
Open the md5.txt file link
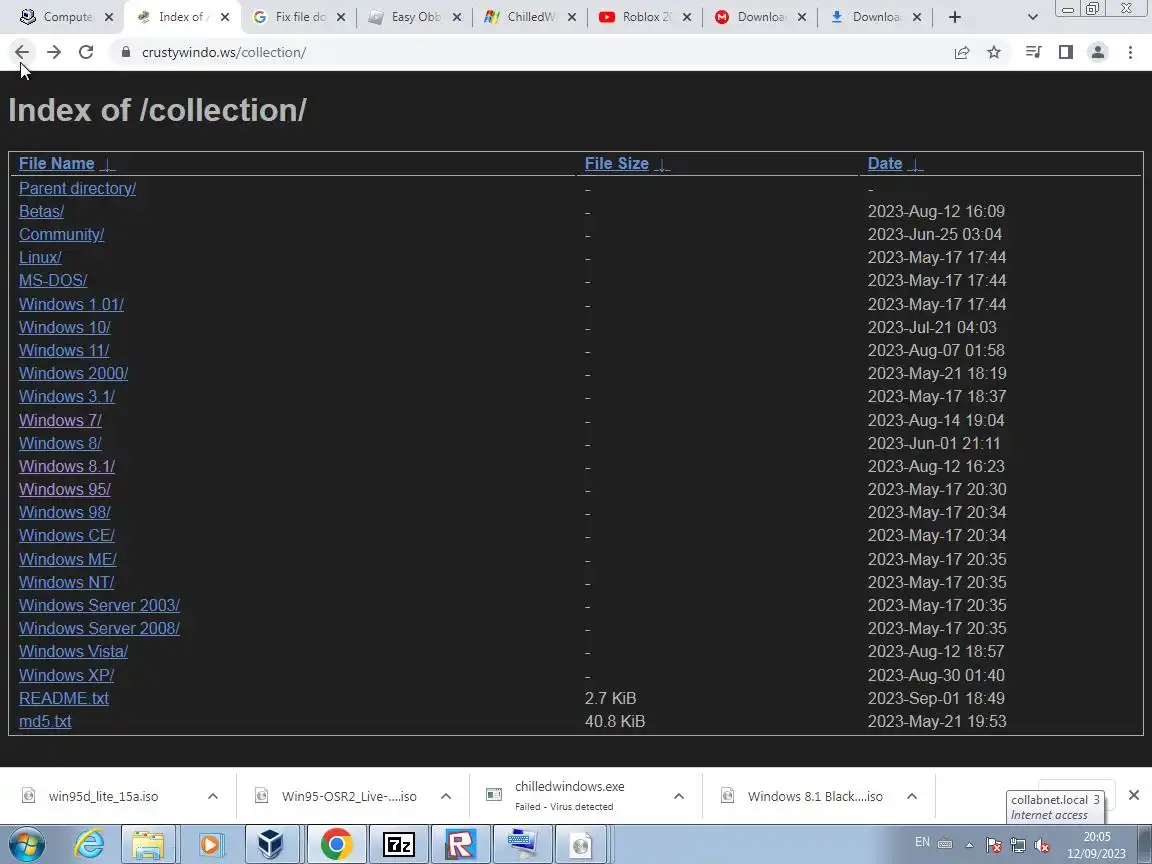point(45,721)
